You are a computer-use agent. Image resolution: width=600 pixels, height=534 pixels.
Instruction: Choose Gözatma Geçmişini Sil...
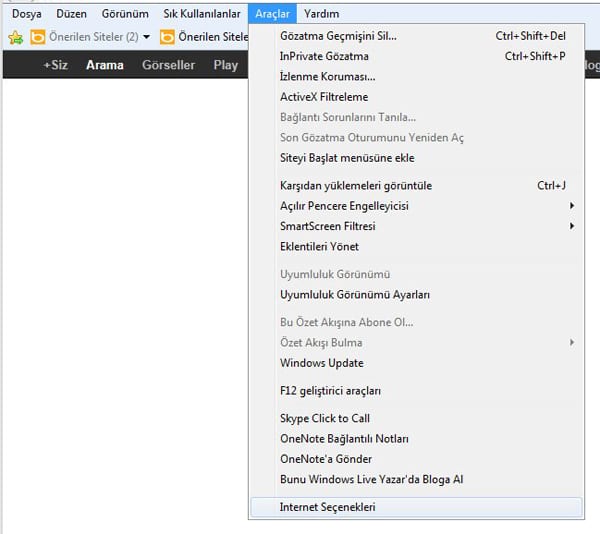tap(416, 36)
